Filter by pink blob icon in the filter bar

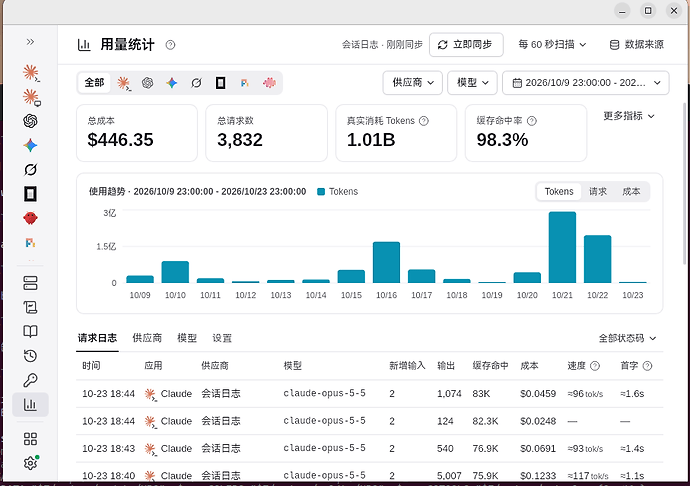coord(269,83)
